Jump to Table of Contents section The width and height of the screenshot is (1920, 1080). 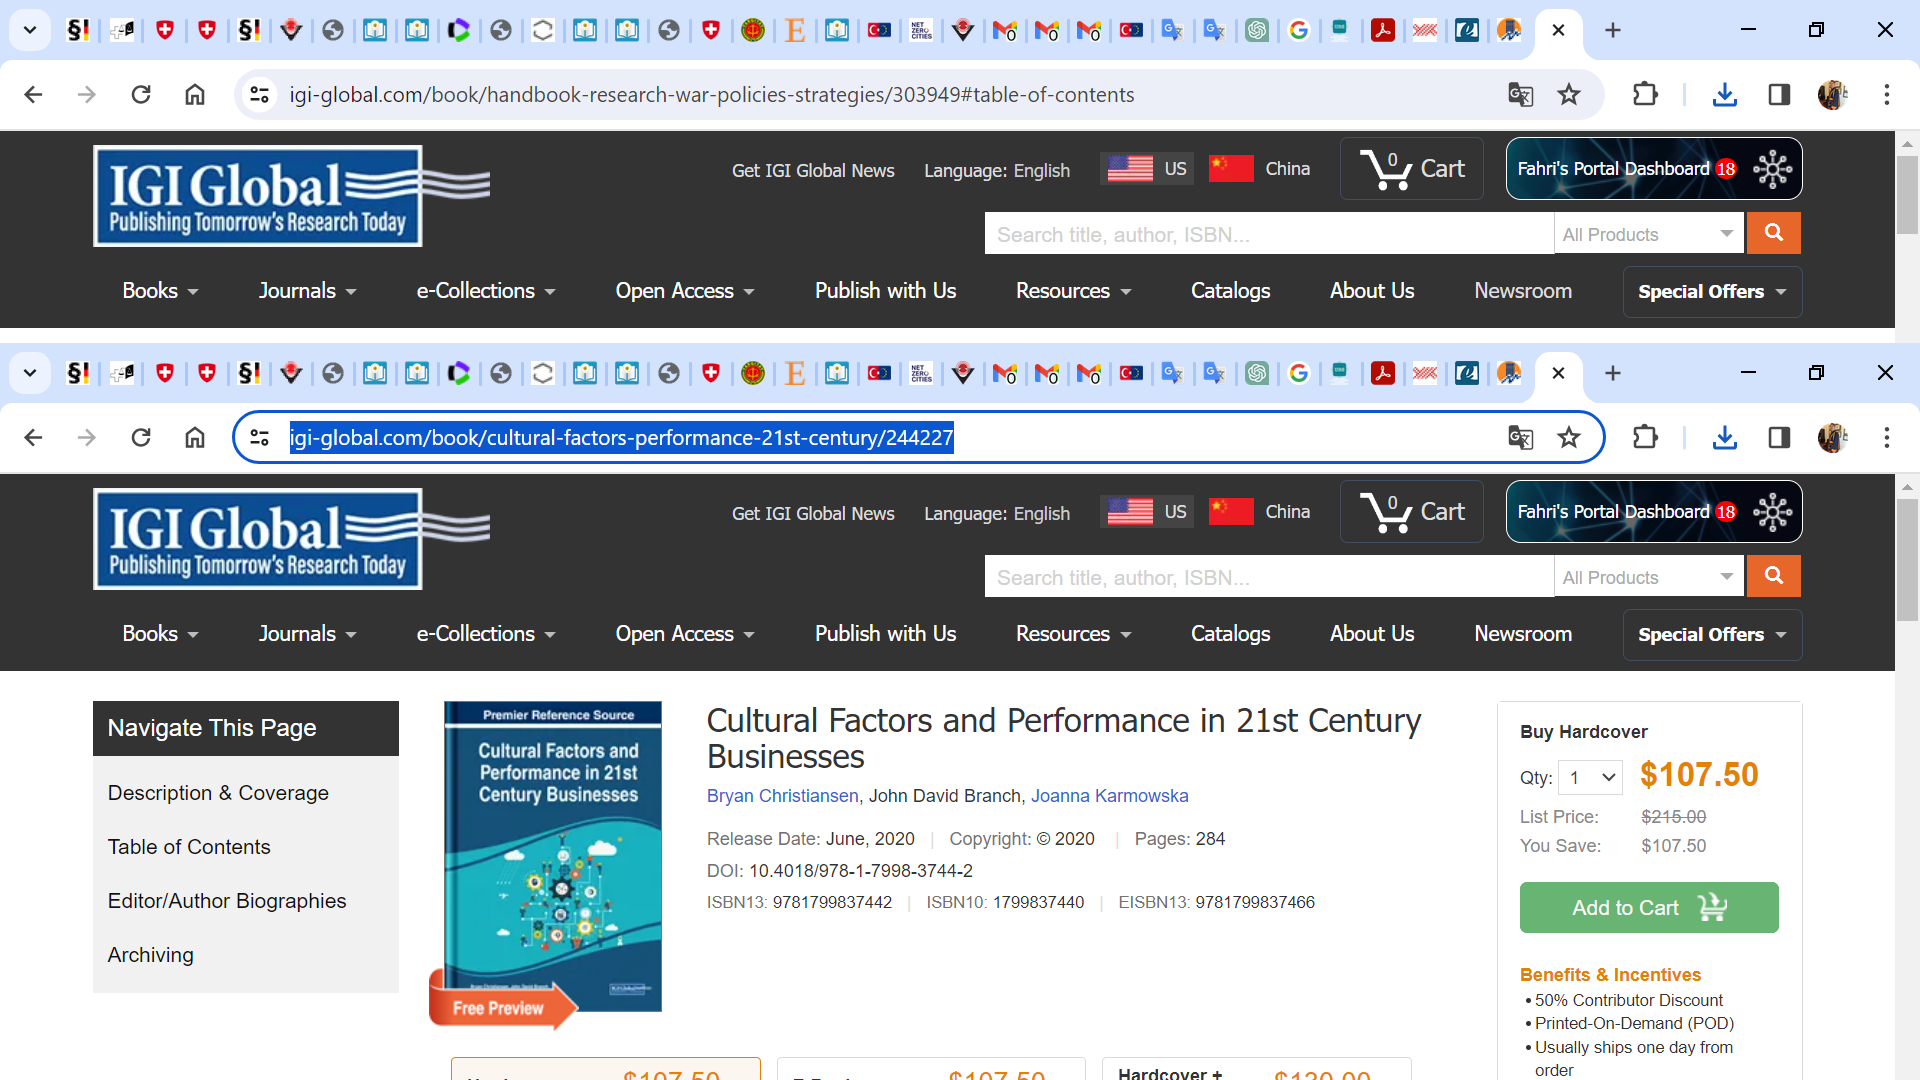(x=189, y=847)
